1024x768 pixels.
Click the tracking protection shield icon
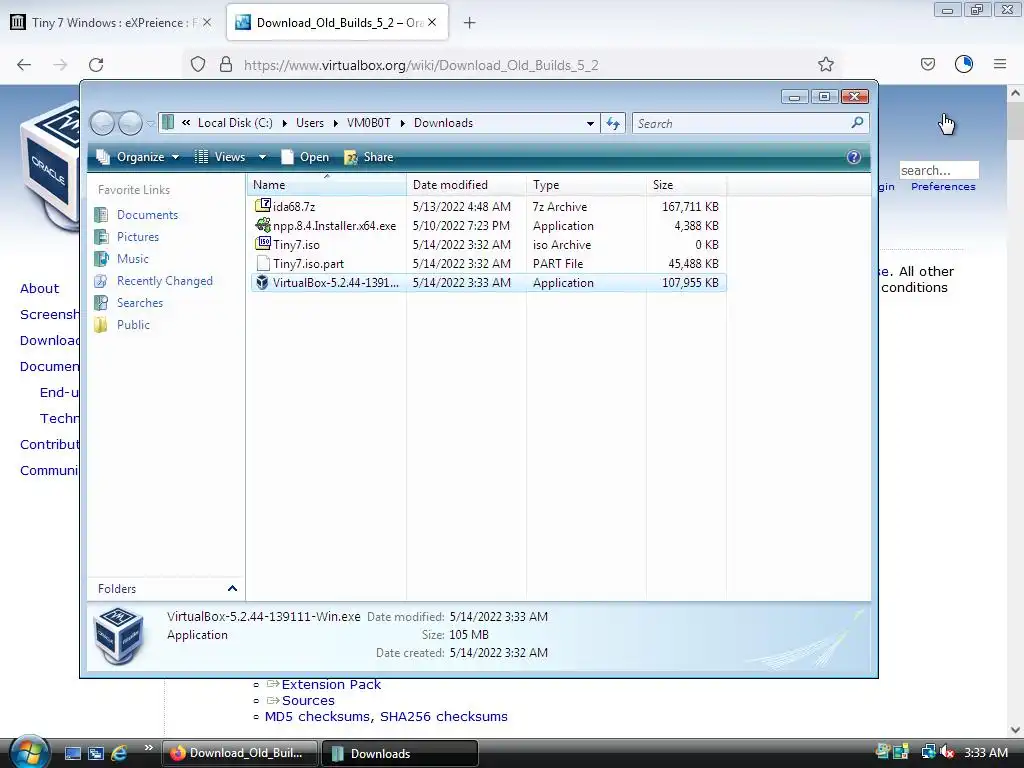198,65
